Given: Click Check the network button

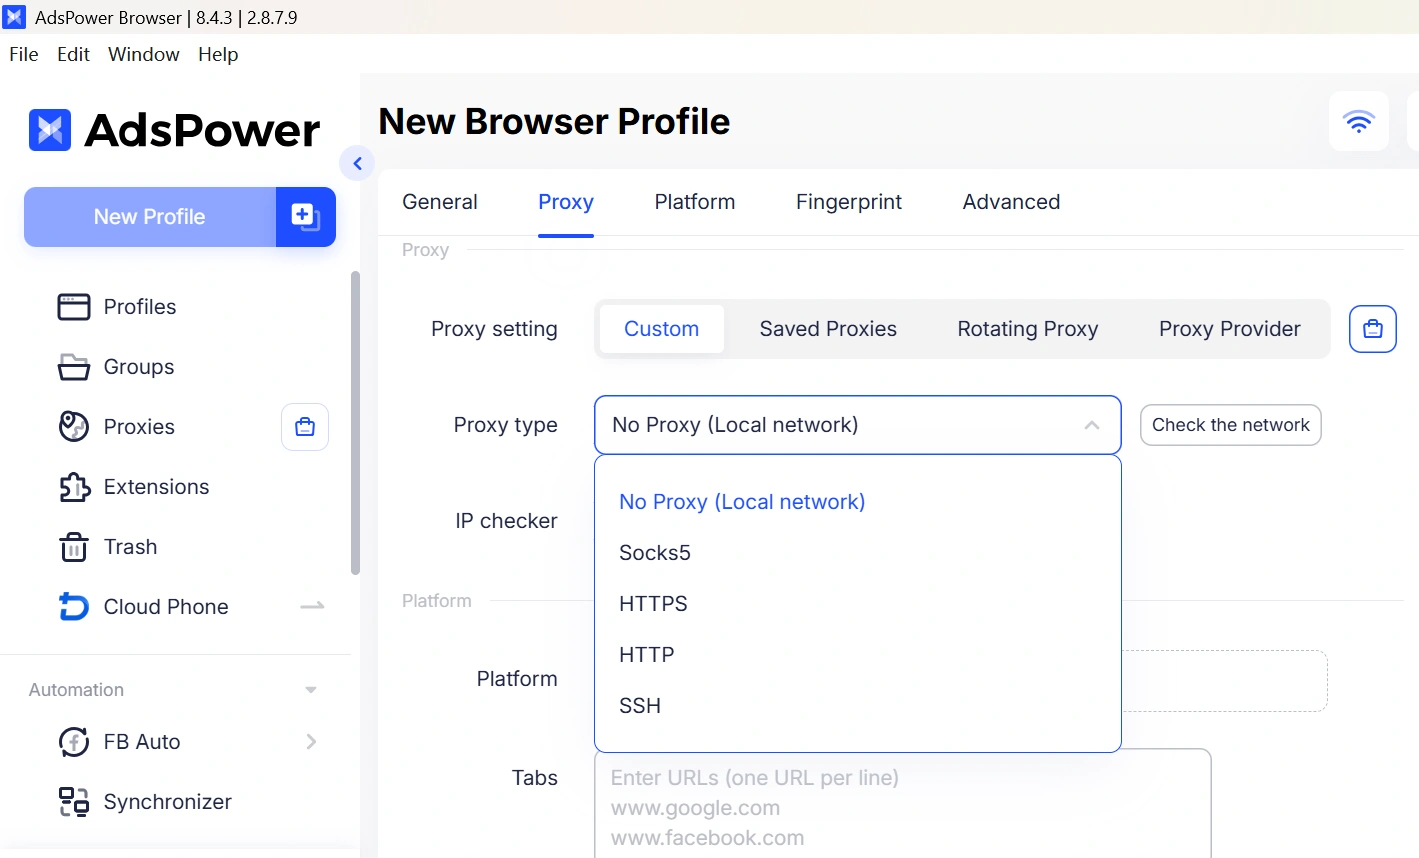Looking at the screenshot, I should (x=1231, y=425).
